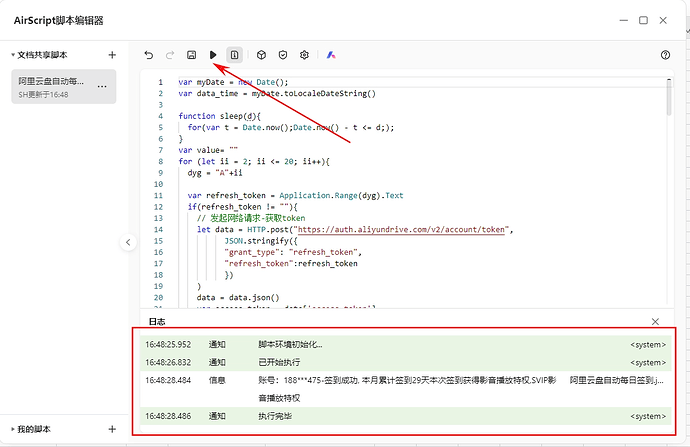This screenshot has width=690, height=447.
Task: Undo the last edit in toolbar
Action: (149, 55)
